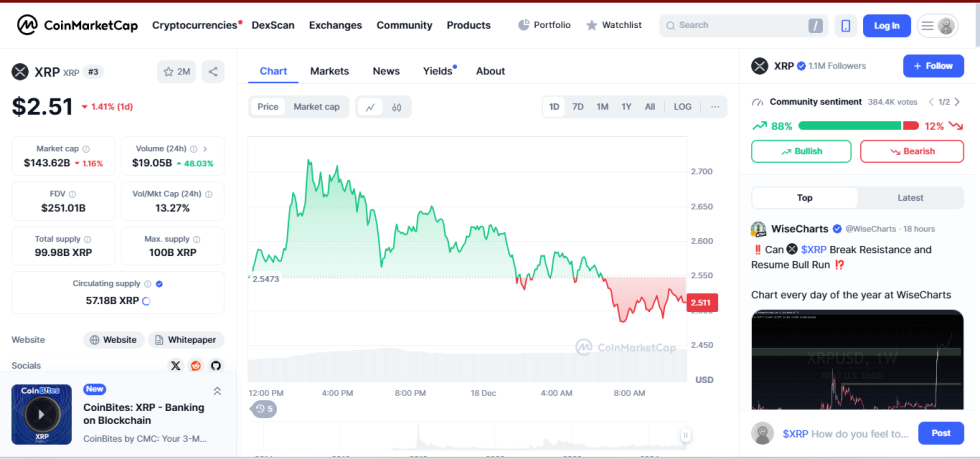Viewport: 980px width, 459px height.
Task: Vote Bullish on community sentiment
Action: pyautogui.click(x=801, y=151)
